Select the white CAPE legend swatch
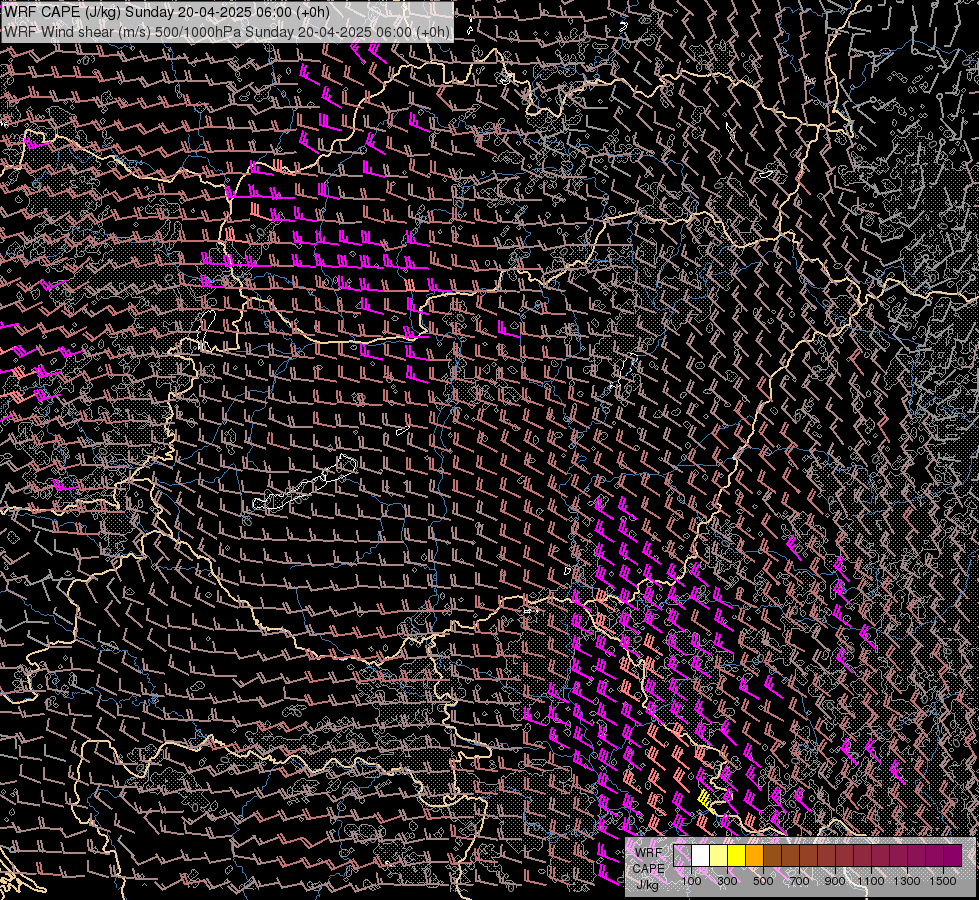The height and width of the screenshot is (900, 979). tap(701, 856)
